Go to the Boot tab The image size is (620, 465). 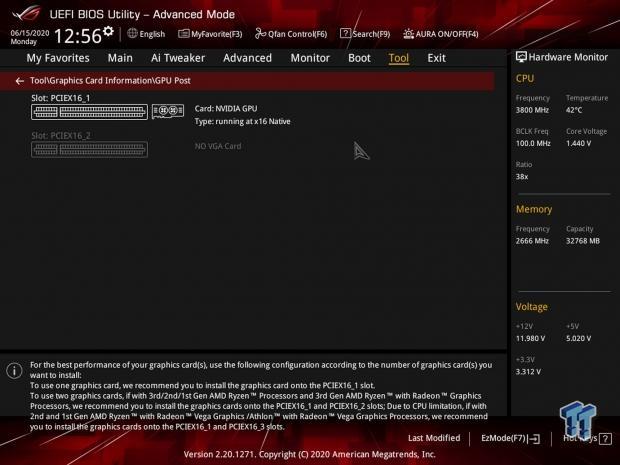(359, 58)
